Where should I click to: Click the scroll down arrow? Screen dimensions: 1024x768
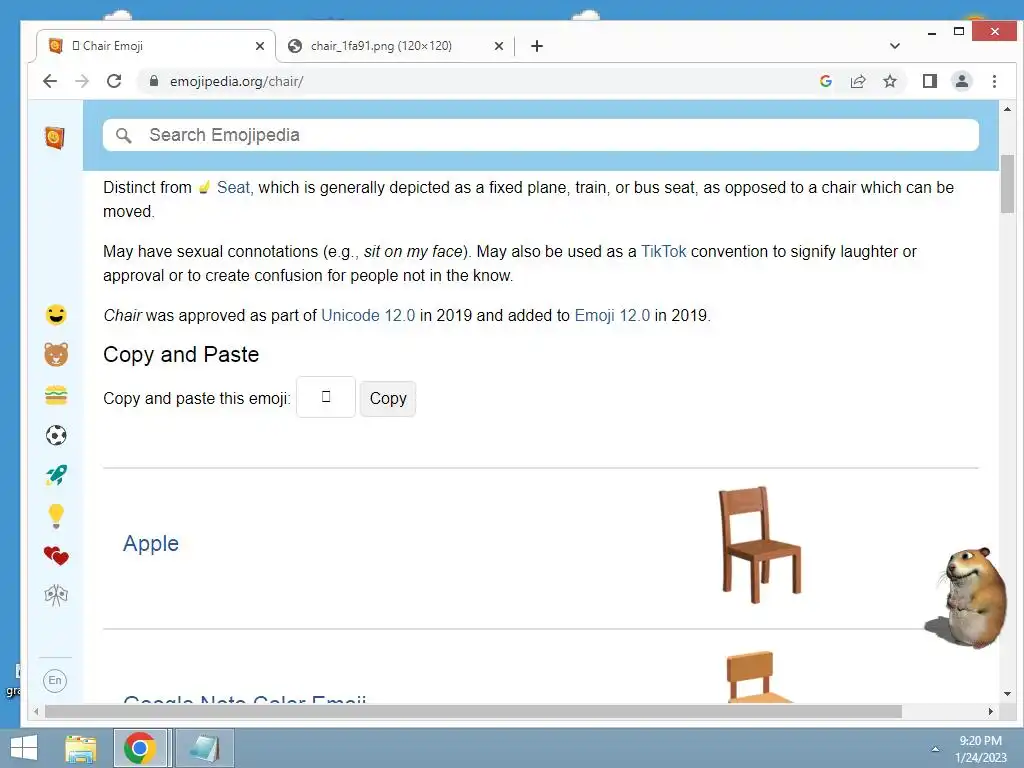tap(1007, 694)
